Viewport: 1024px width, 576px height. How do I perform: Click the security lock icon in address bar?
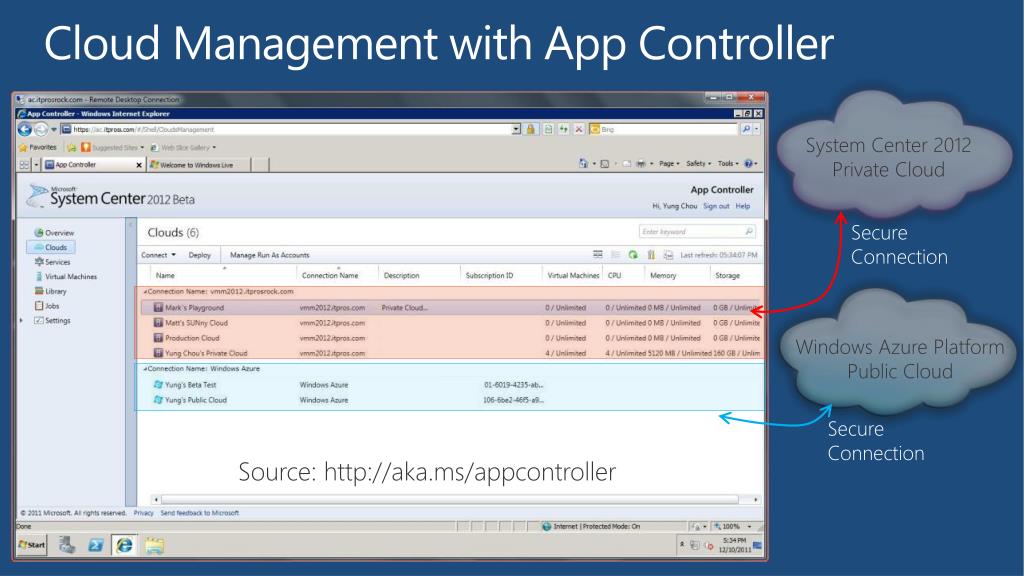(x=531, y=129)
